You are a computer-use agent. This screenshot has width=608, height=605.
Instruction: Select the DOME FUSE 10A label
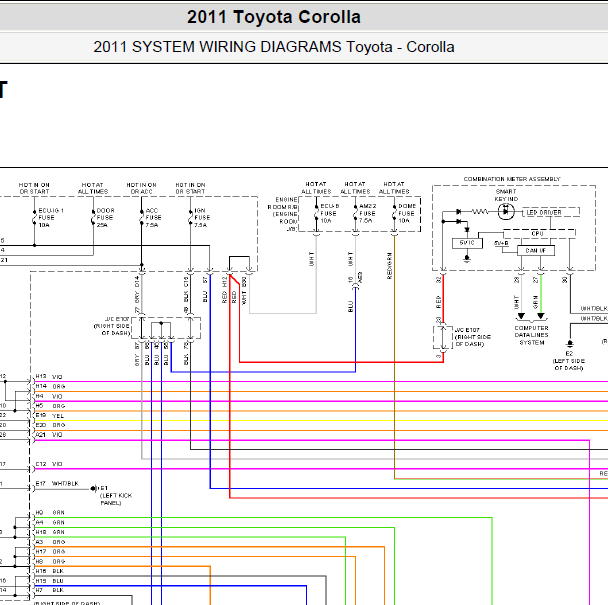coord(407,213)
